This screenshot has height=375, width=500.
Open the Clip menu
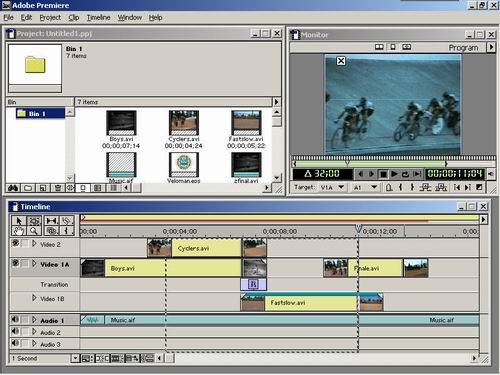point(74,17)
